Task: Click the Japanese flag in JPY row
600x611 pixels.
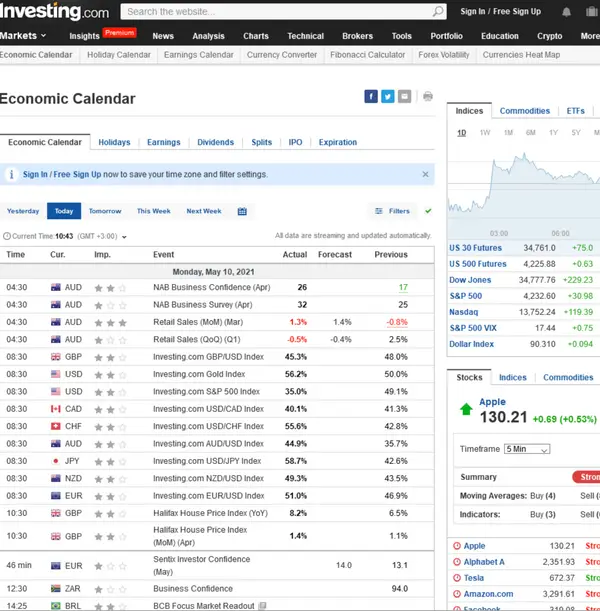Action: 56,461
